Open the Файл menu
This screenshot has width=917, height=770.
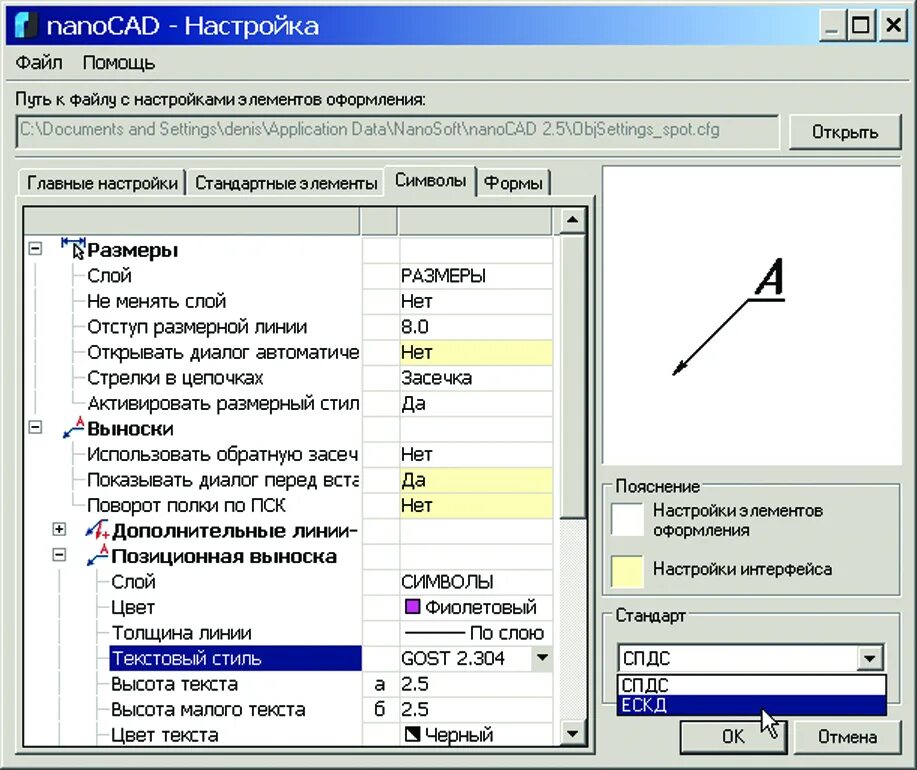[x=39, y=62]
